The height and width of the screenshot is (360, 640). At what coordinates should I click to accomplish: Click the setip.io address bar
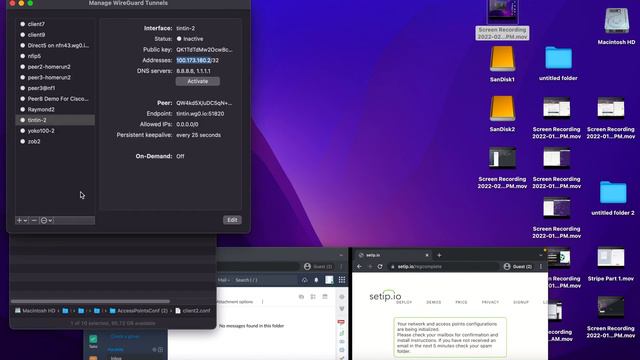coord(443,267)
